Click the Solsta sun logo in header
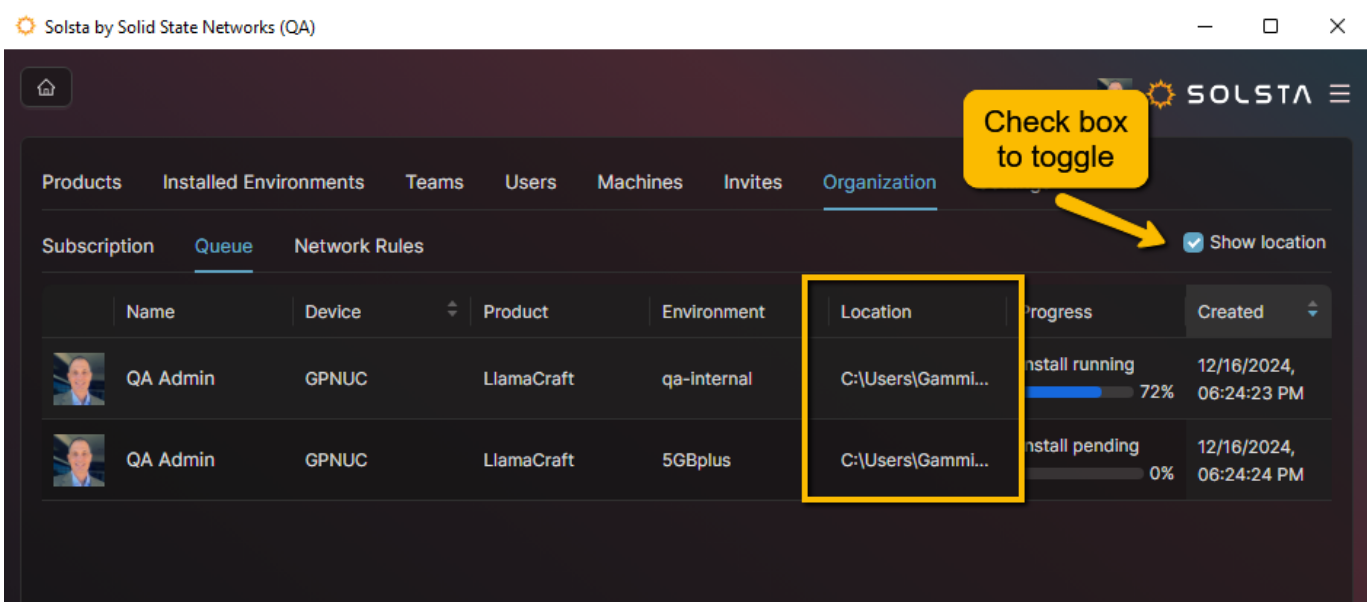The width and height of the screenshot is (1367, 602). coord(1160,94)
